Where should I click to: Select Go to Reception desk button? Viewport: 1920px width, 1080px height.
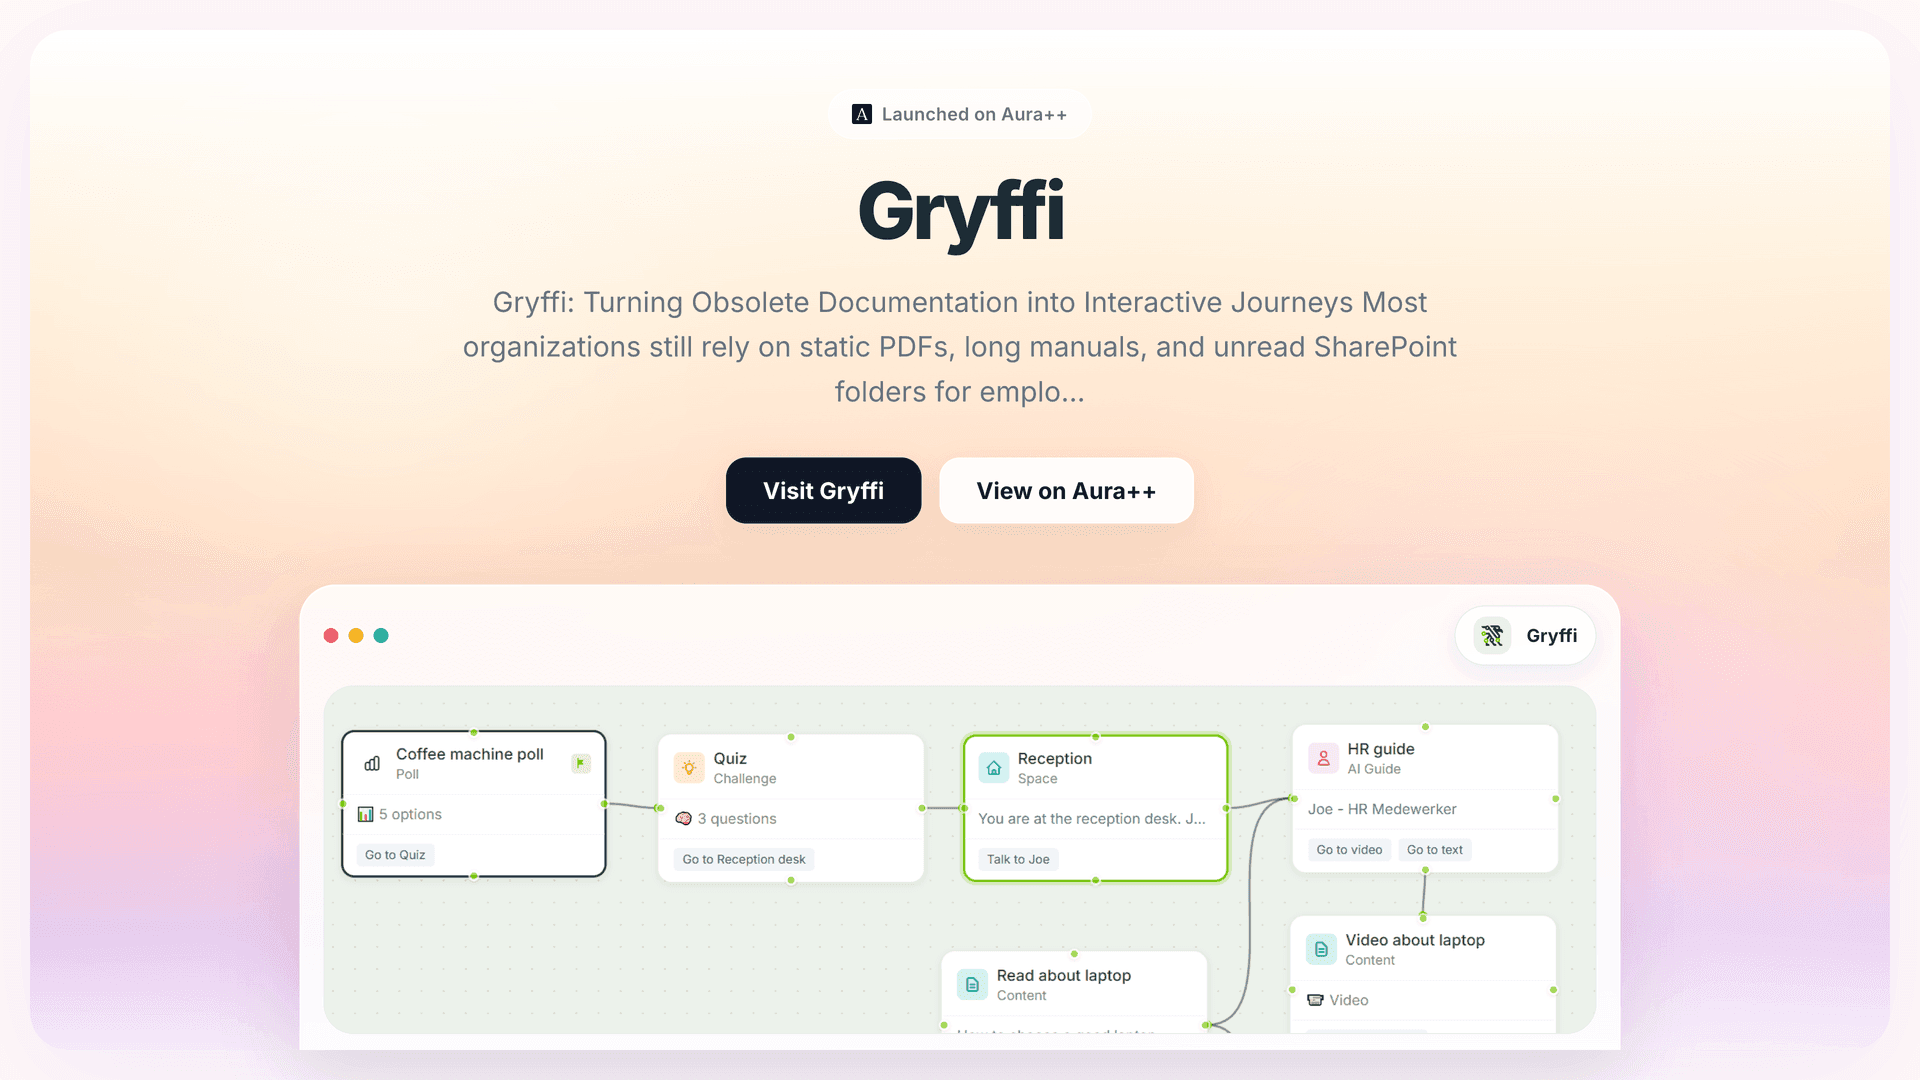pos(744,859)
